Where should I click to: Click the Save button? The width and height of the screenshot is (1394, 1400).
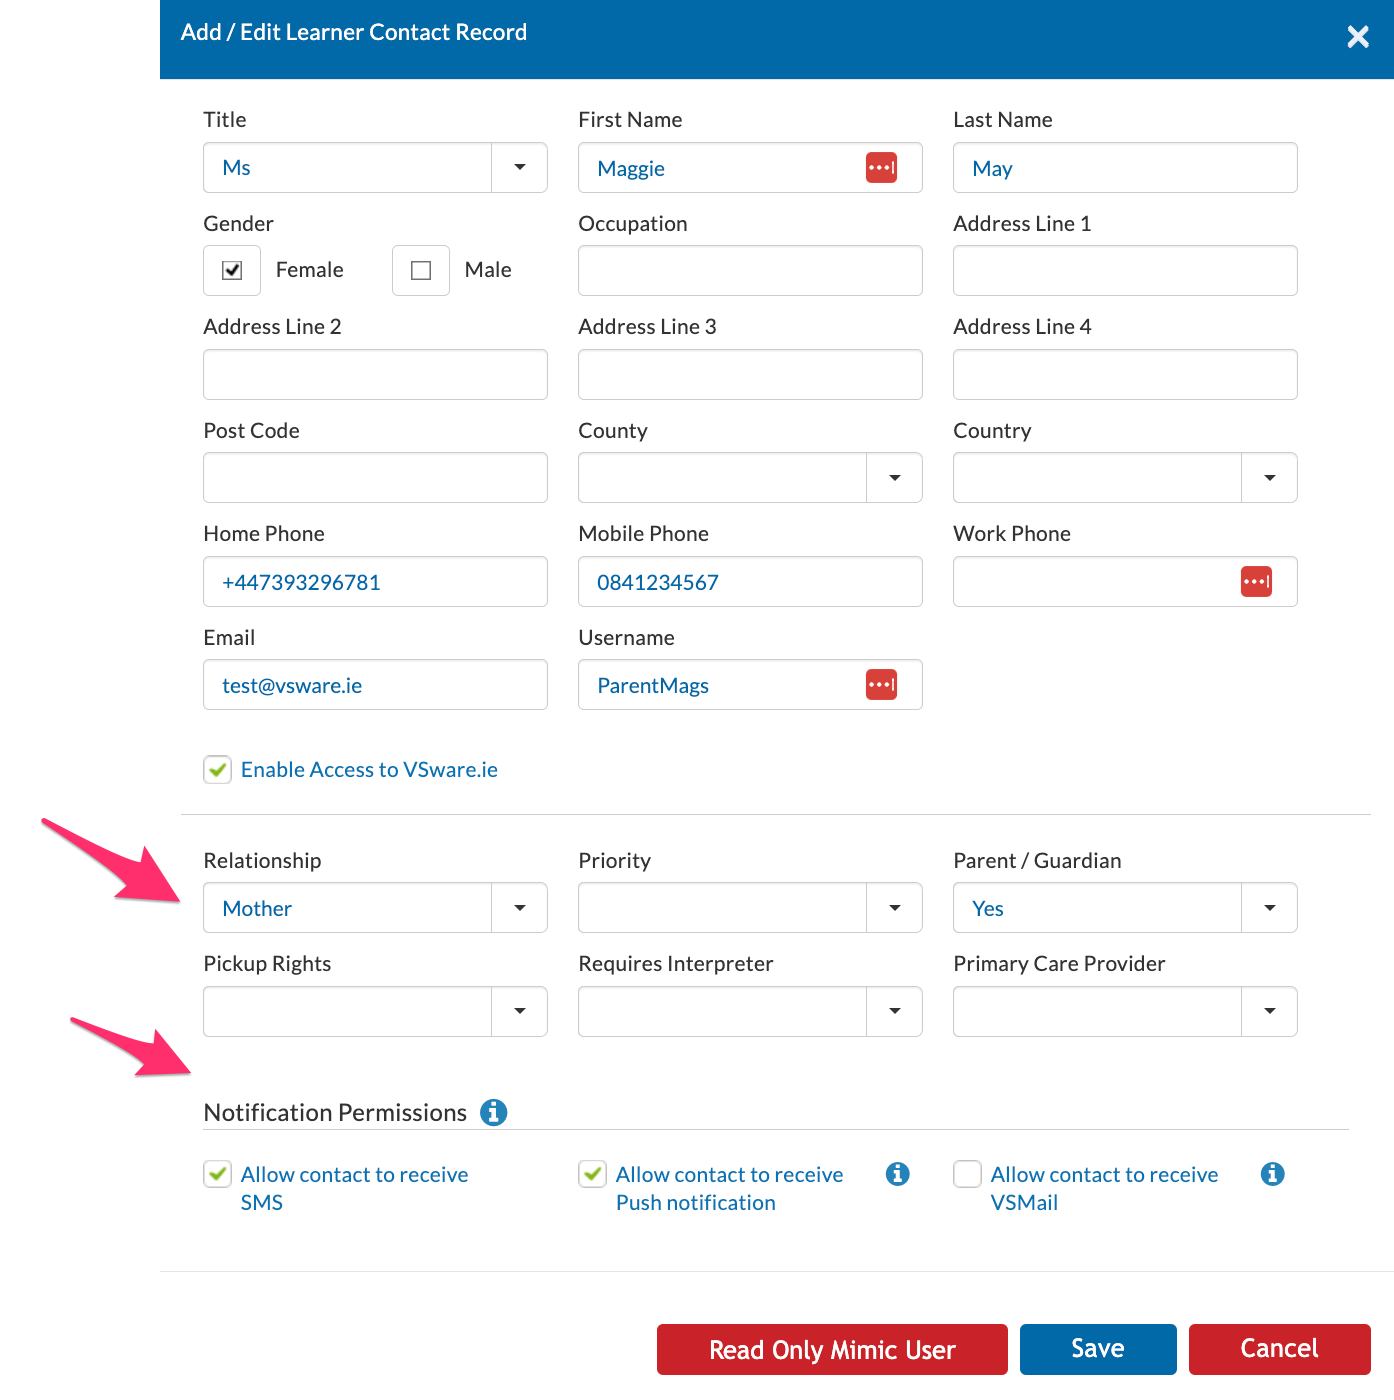click(x=1098, y=1349)
